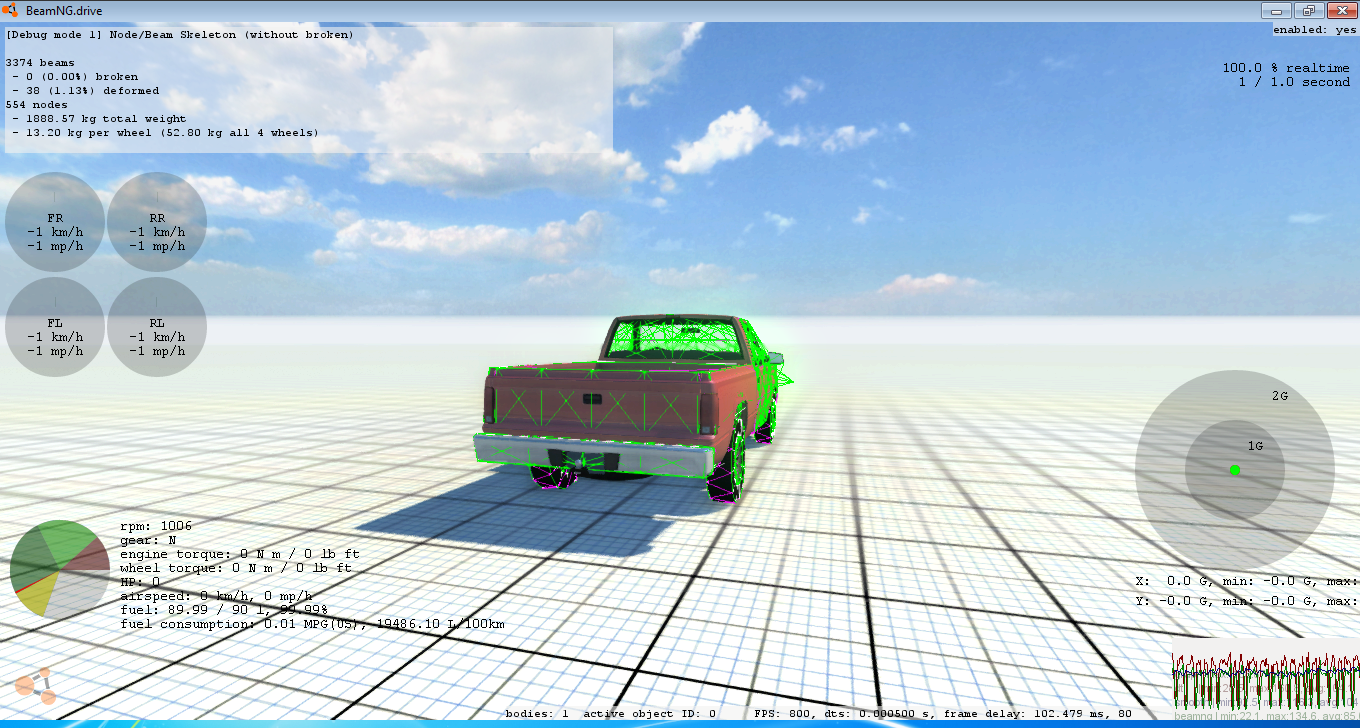Screen dimensions: 1360x728
Task: Click the '13.20 kg per wheel' line
Action: click(x=165, y=132)
